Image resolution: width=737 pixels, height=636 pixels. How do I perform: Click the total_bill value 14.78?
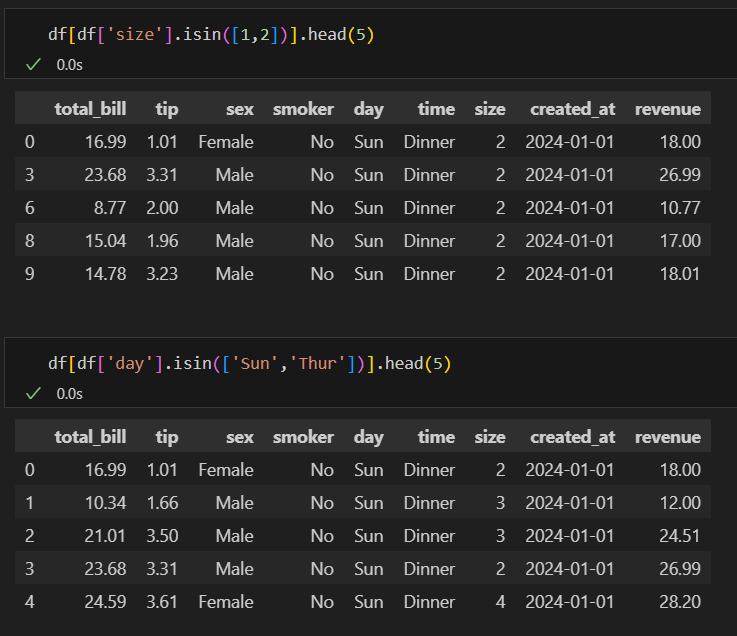(105, 274)
